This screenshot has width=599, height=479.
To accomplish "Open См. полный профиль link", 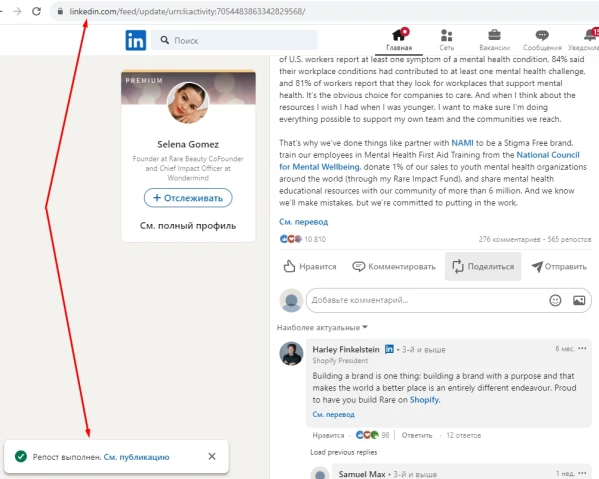I will [x=188, y=226].
